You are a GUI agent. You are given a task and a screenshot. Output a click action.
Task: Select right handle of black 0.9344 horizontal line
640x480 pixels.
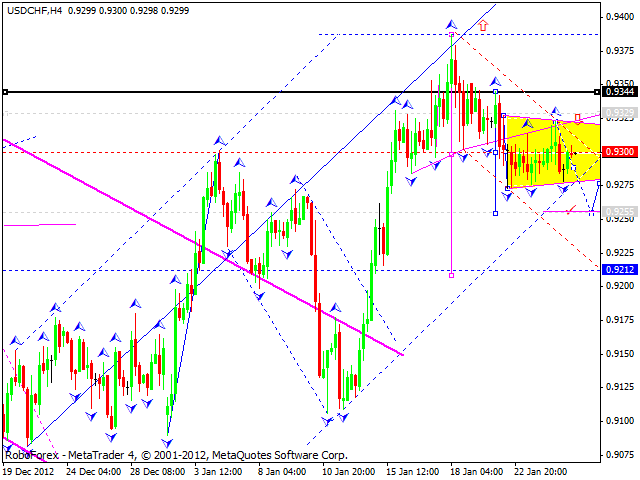[597, 92]
